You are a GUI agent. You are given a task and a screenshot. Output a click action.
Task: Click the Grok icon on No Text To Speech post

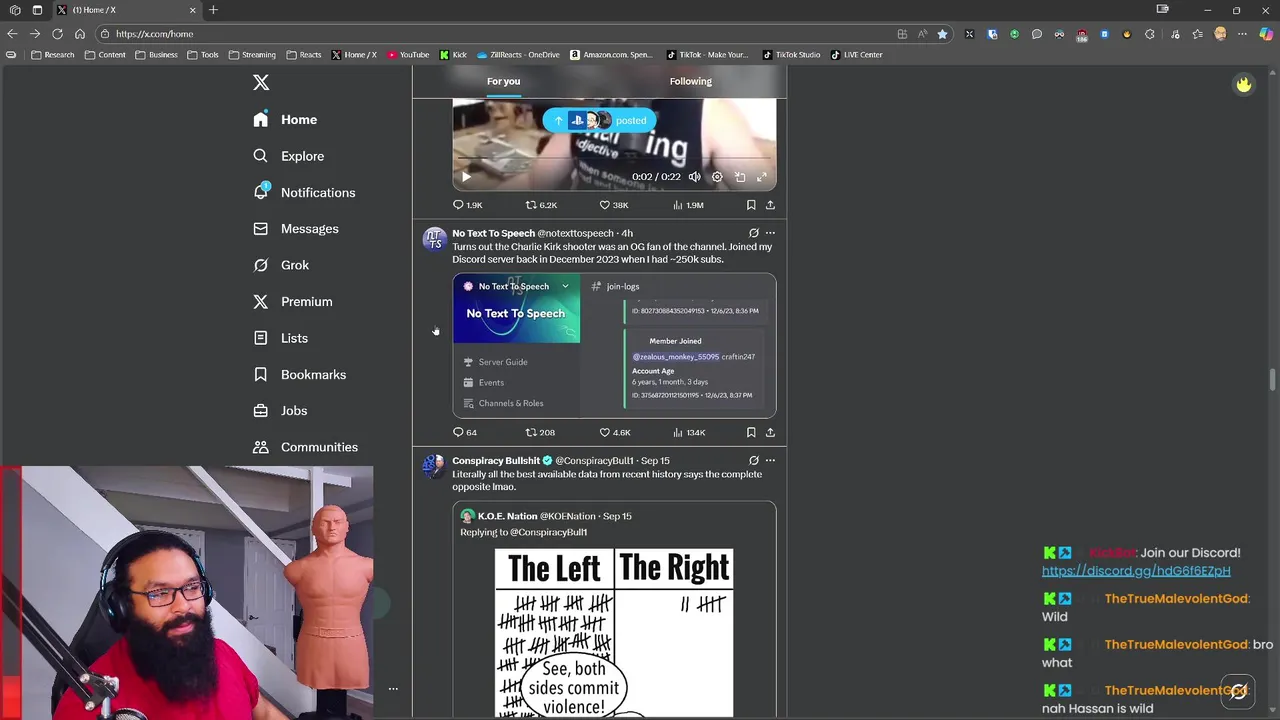click(754, 233)
